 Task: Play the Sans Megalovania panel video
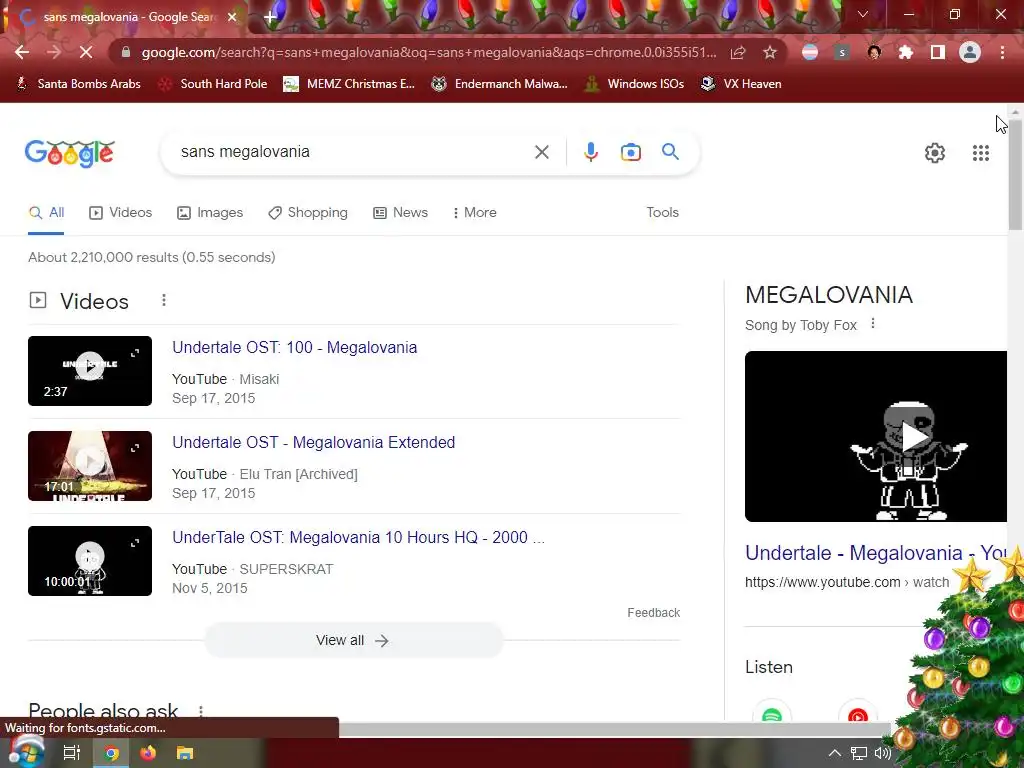876,436
